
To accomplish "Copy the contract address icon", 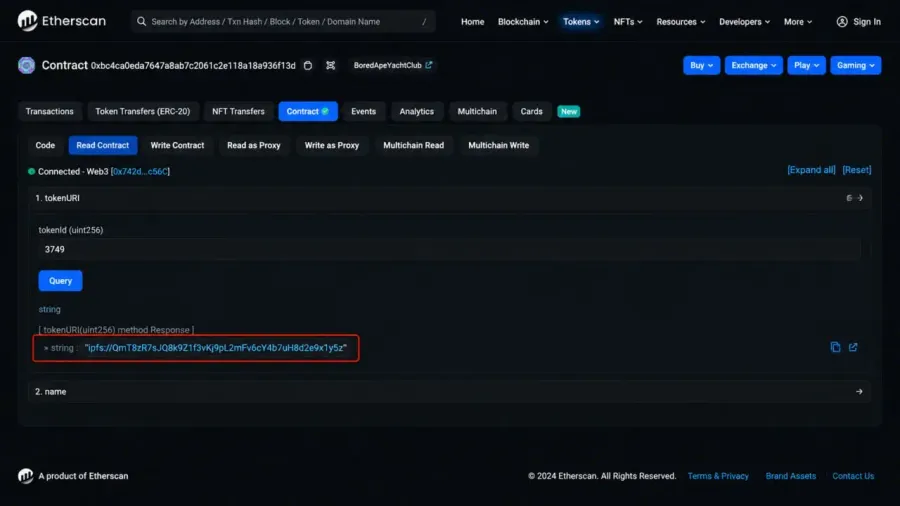I will tap(308, 65).
